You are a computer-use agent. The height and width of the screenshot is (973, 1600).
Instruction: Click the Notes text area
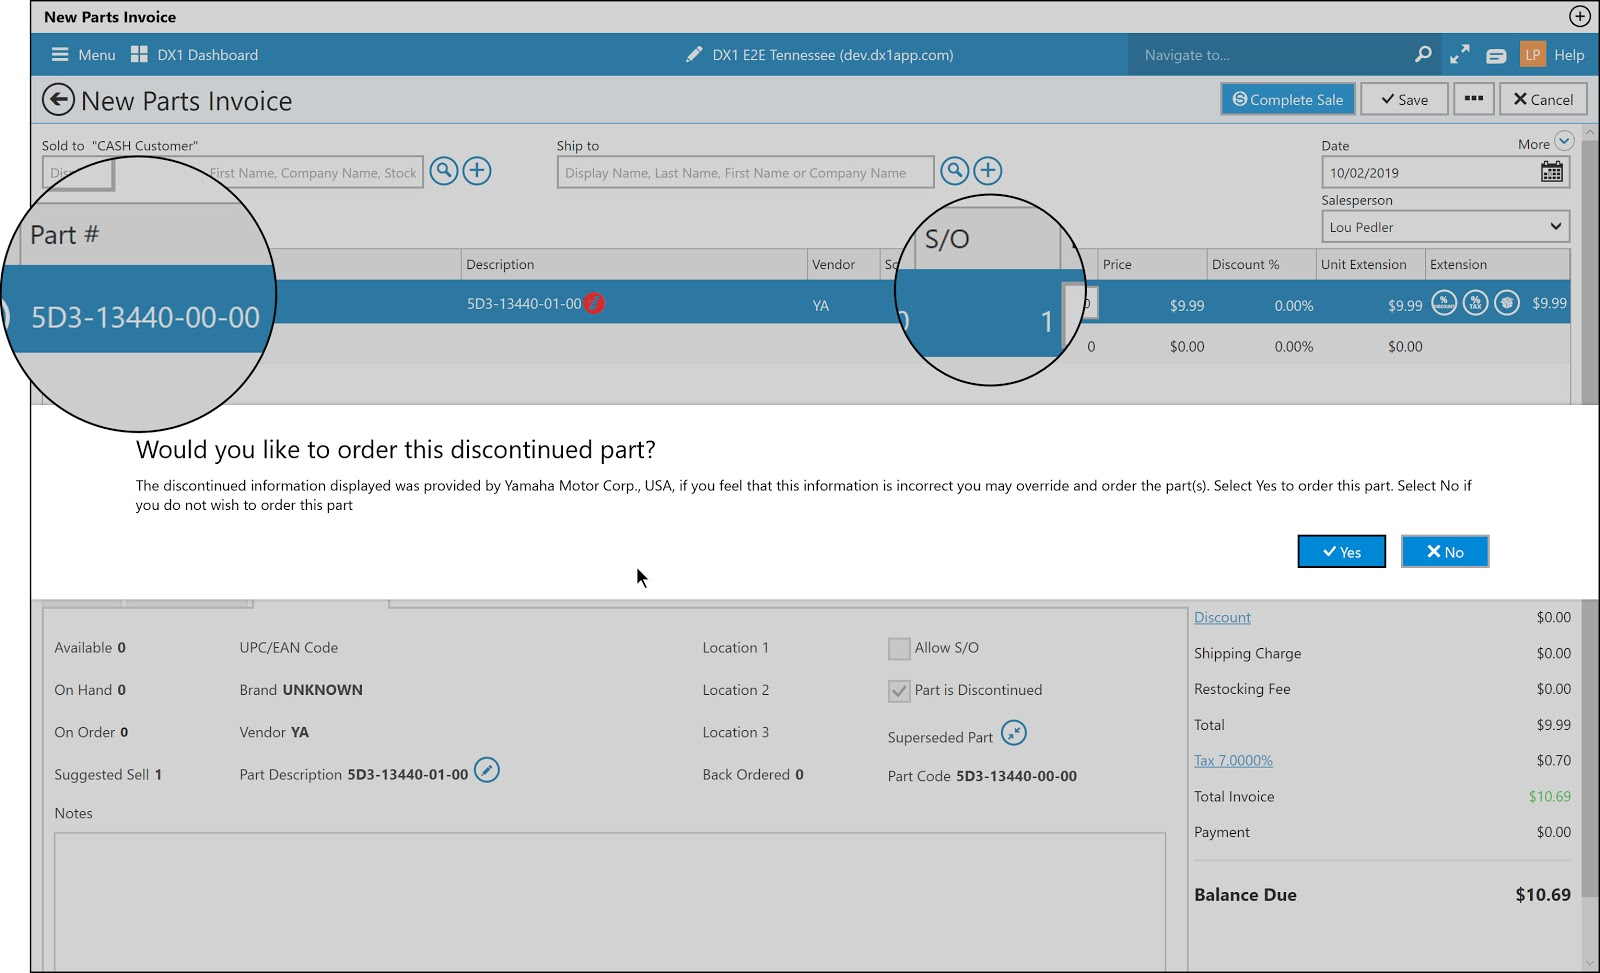click(610, 900)
